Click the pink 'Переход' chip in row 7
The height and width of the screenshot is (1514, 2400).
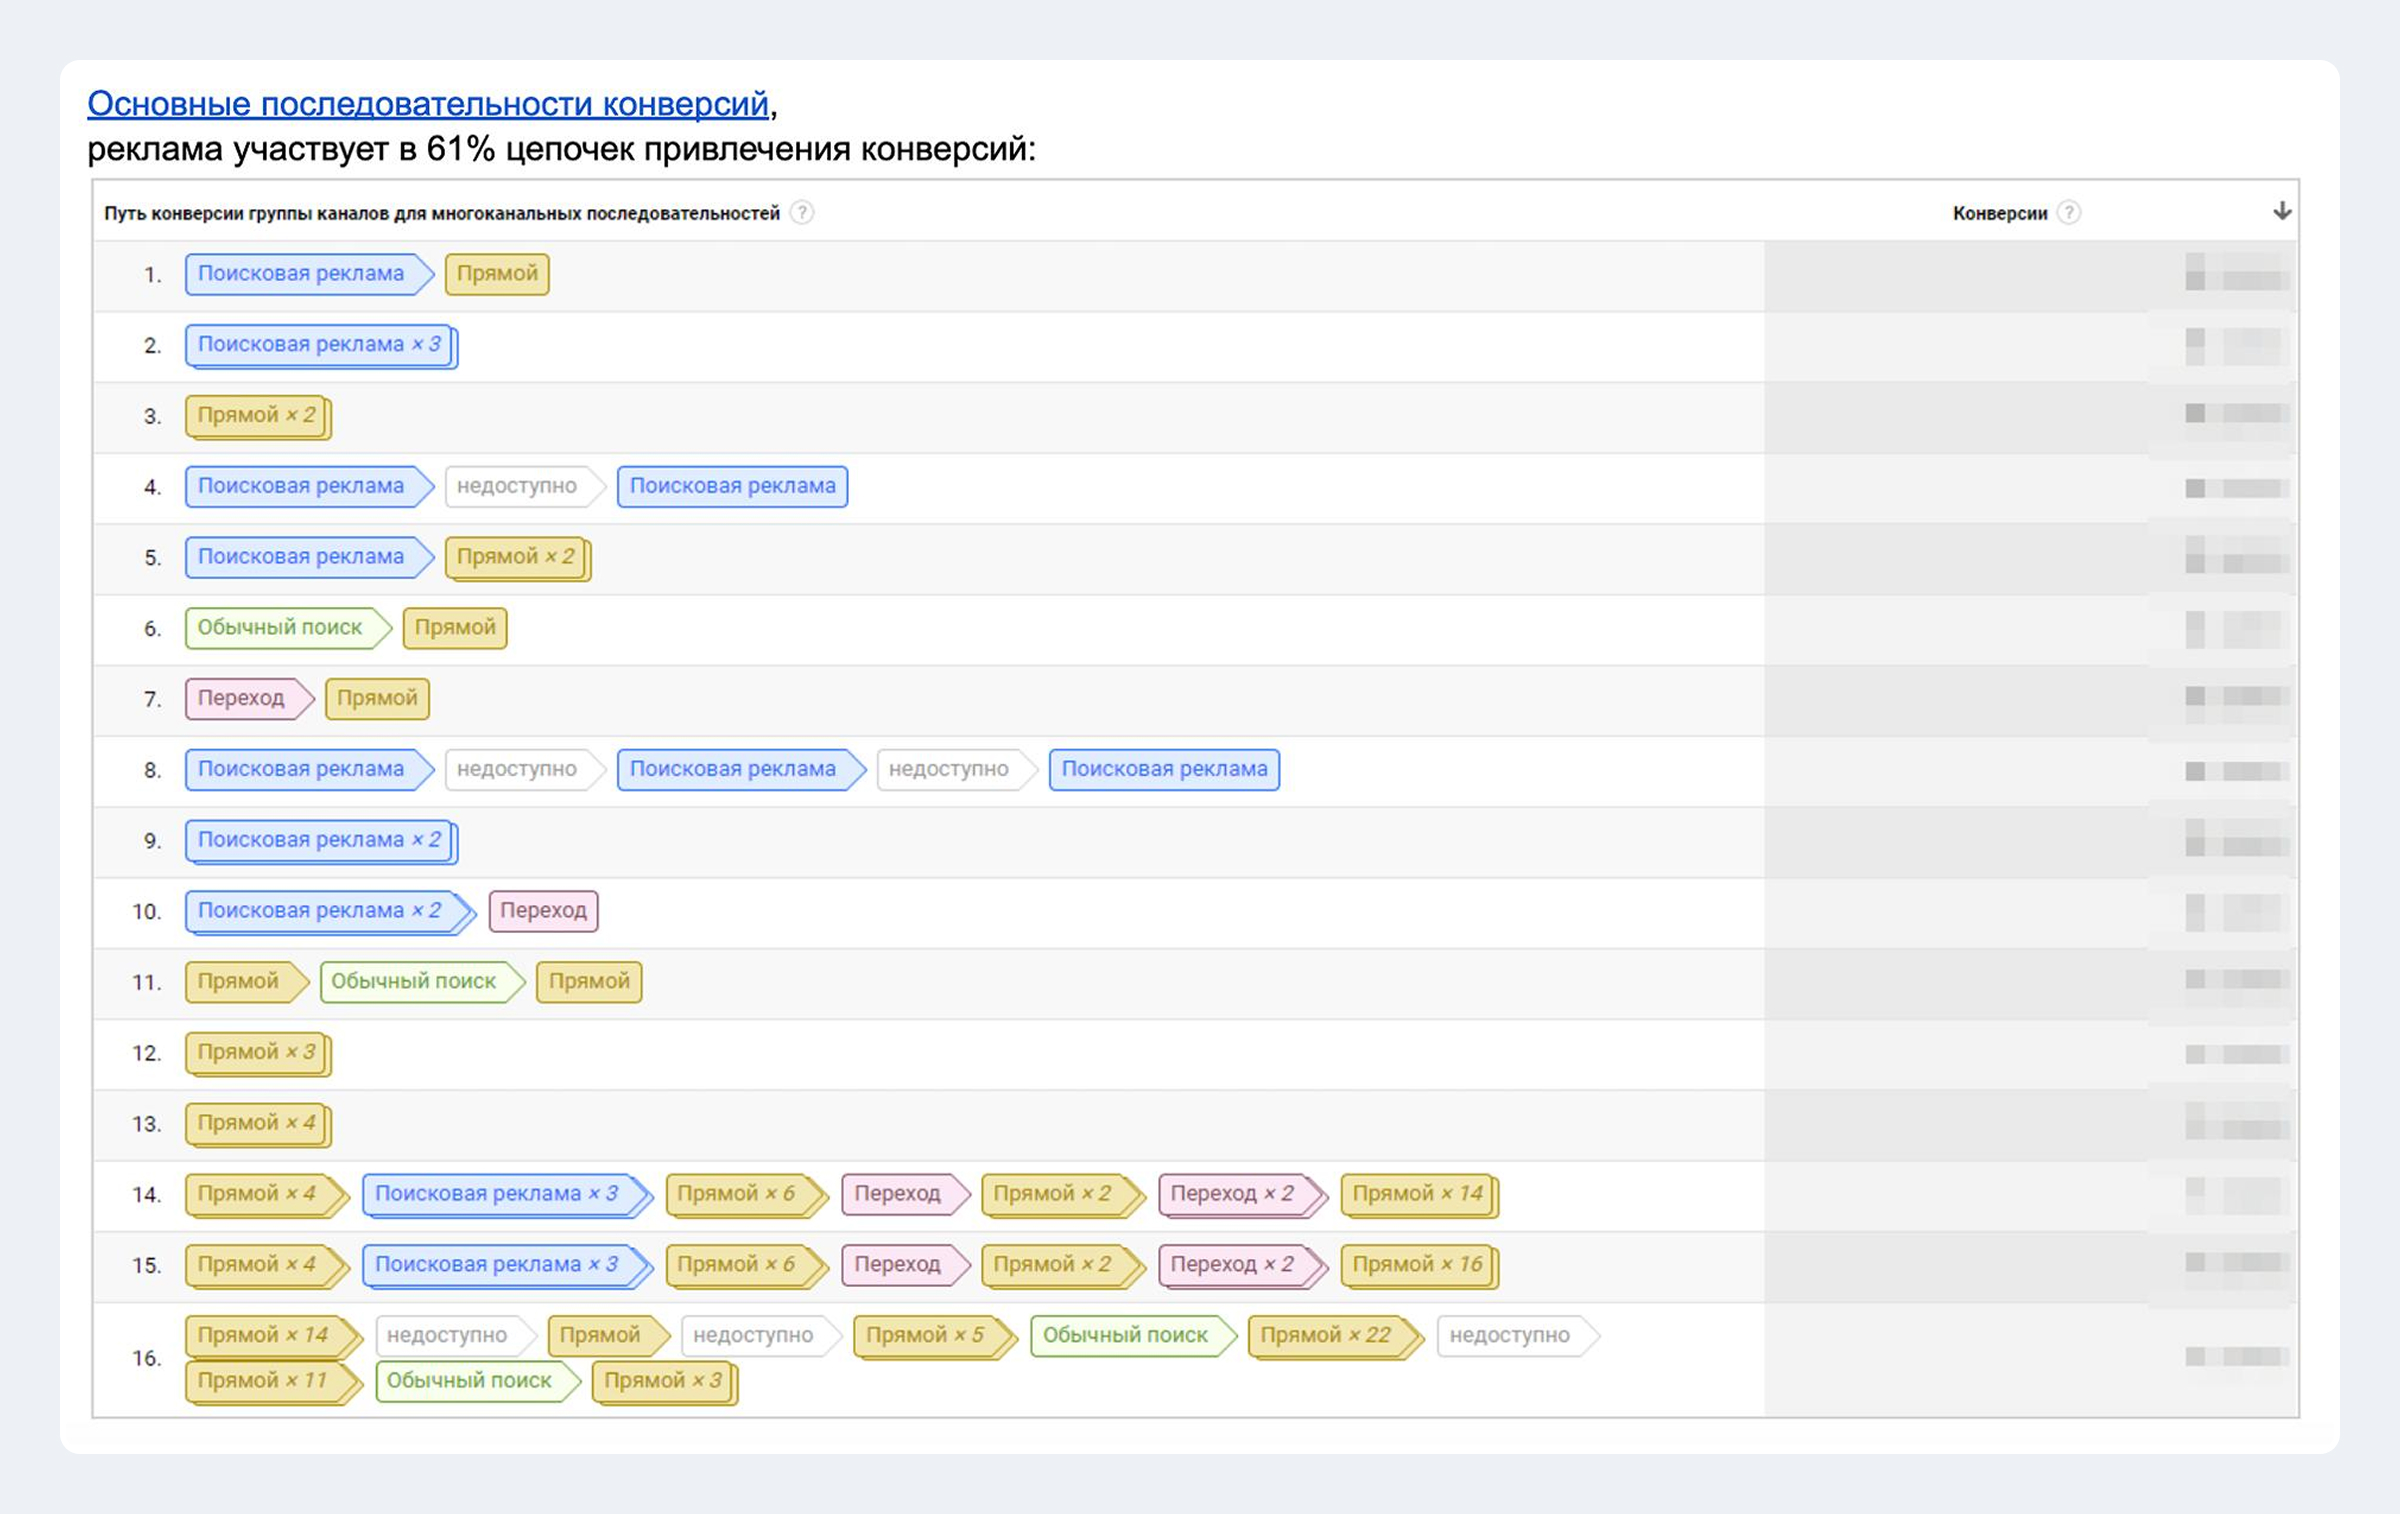tap(241, 699)
